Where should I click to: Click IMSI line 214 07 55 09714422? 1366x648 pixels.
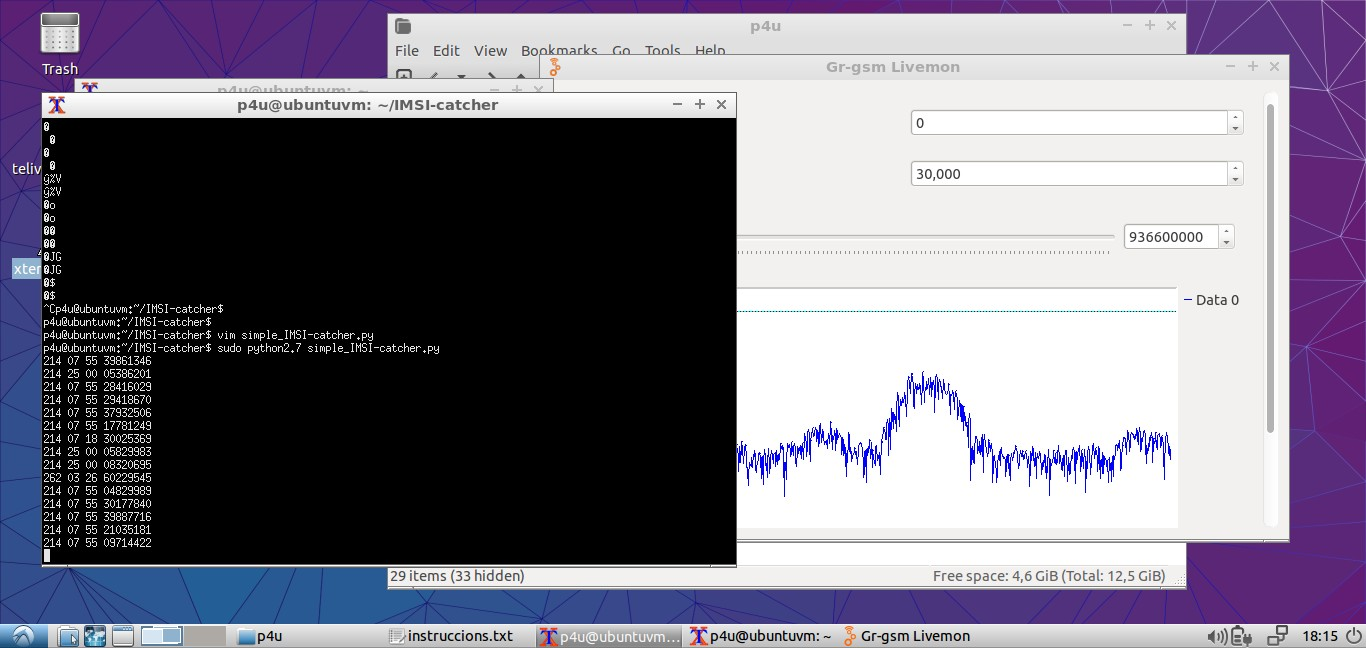tap(97, 543)
